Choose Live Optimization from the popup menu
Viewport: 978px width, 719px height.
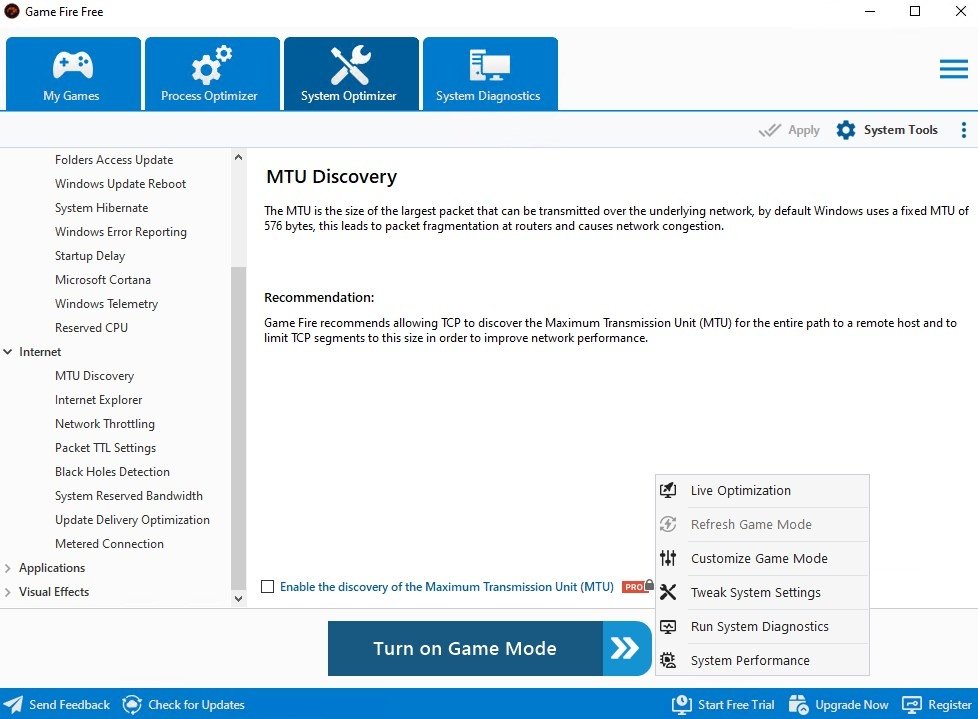click(x=762, y=490)
